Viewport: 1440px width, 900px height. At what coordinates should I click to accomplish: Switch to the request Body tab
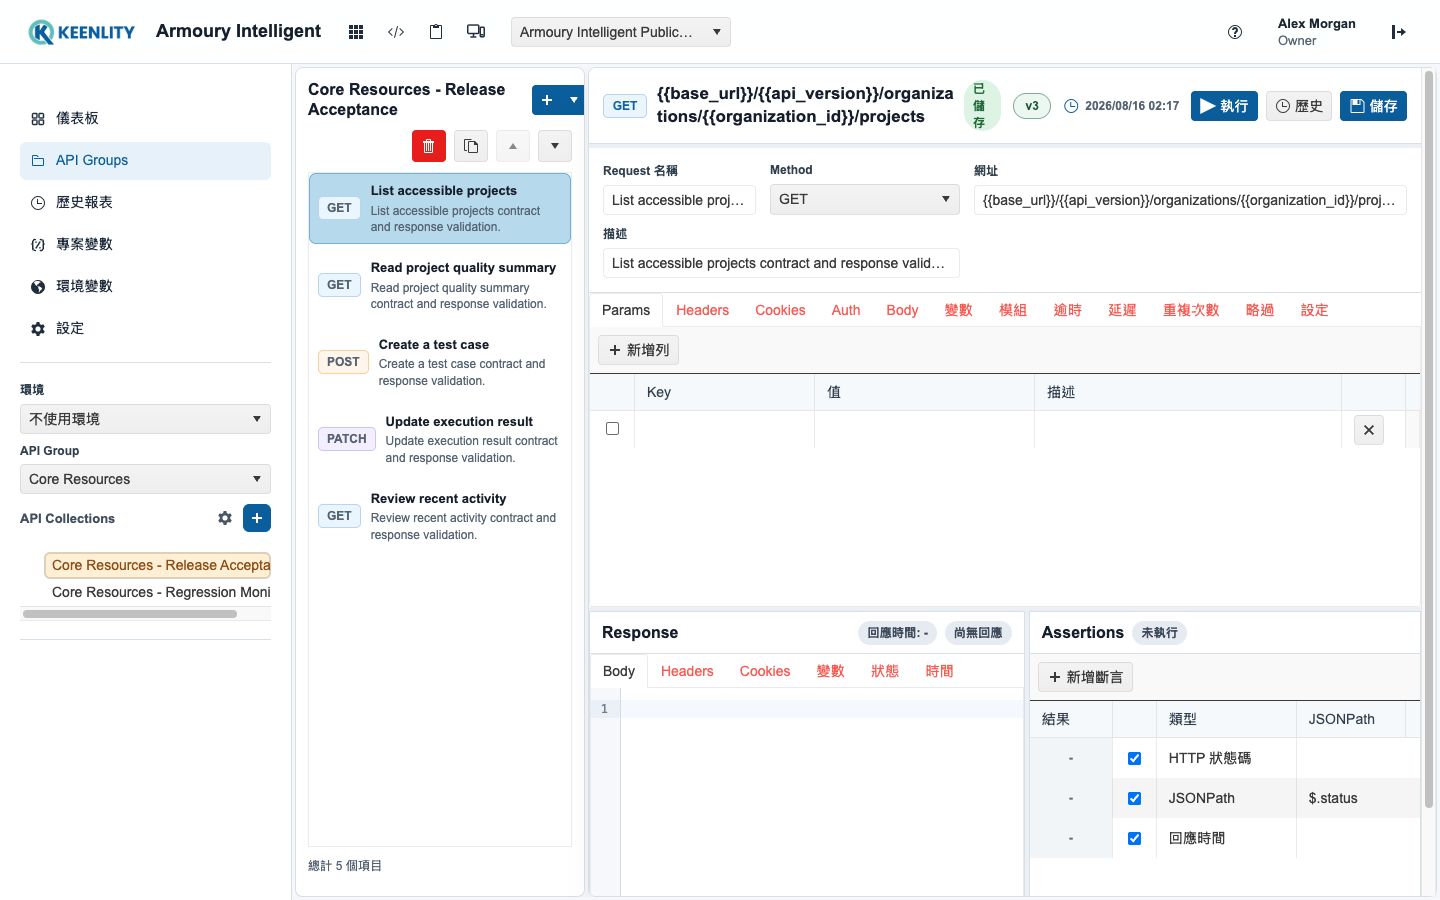pos(902,310)
